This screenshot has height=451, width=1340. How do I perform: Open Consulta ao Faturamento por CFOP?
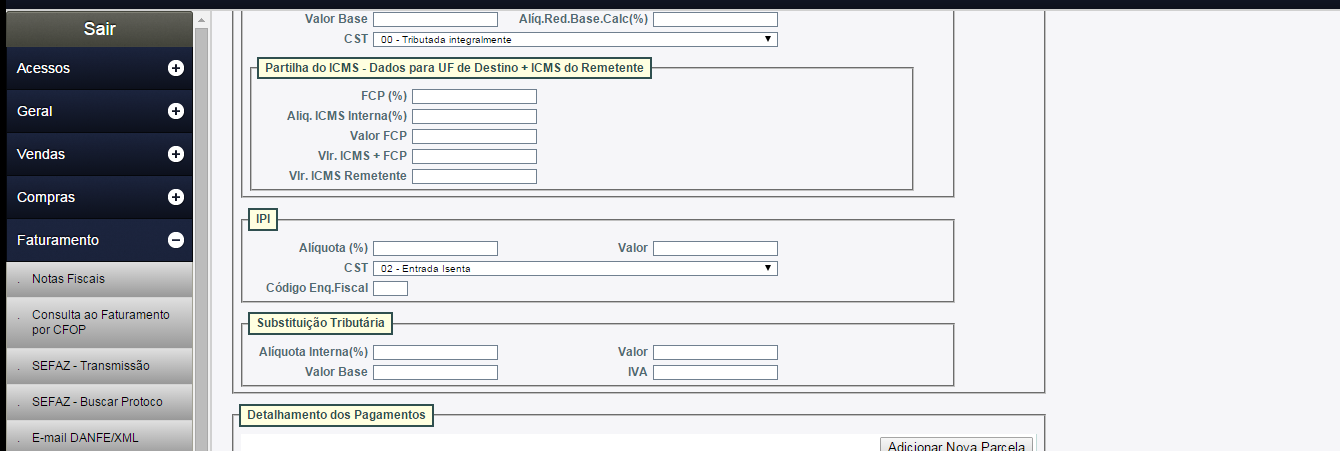(x=100, y=321)
